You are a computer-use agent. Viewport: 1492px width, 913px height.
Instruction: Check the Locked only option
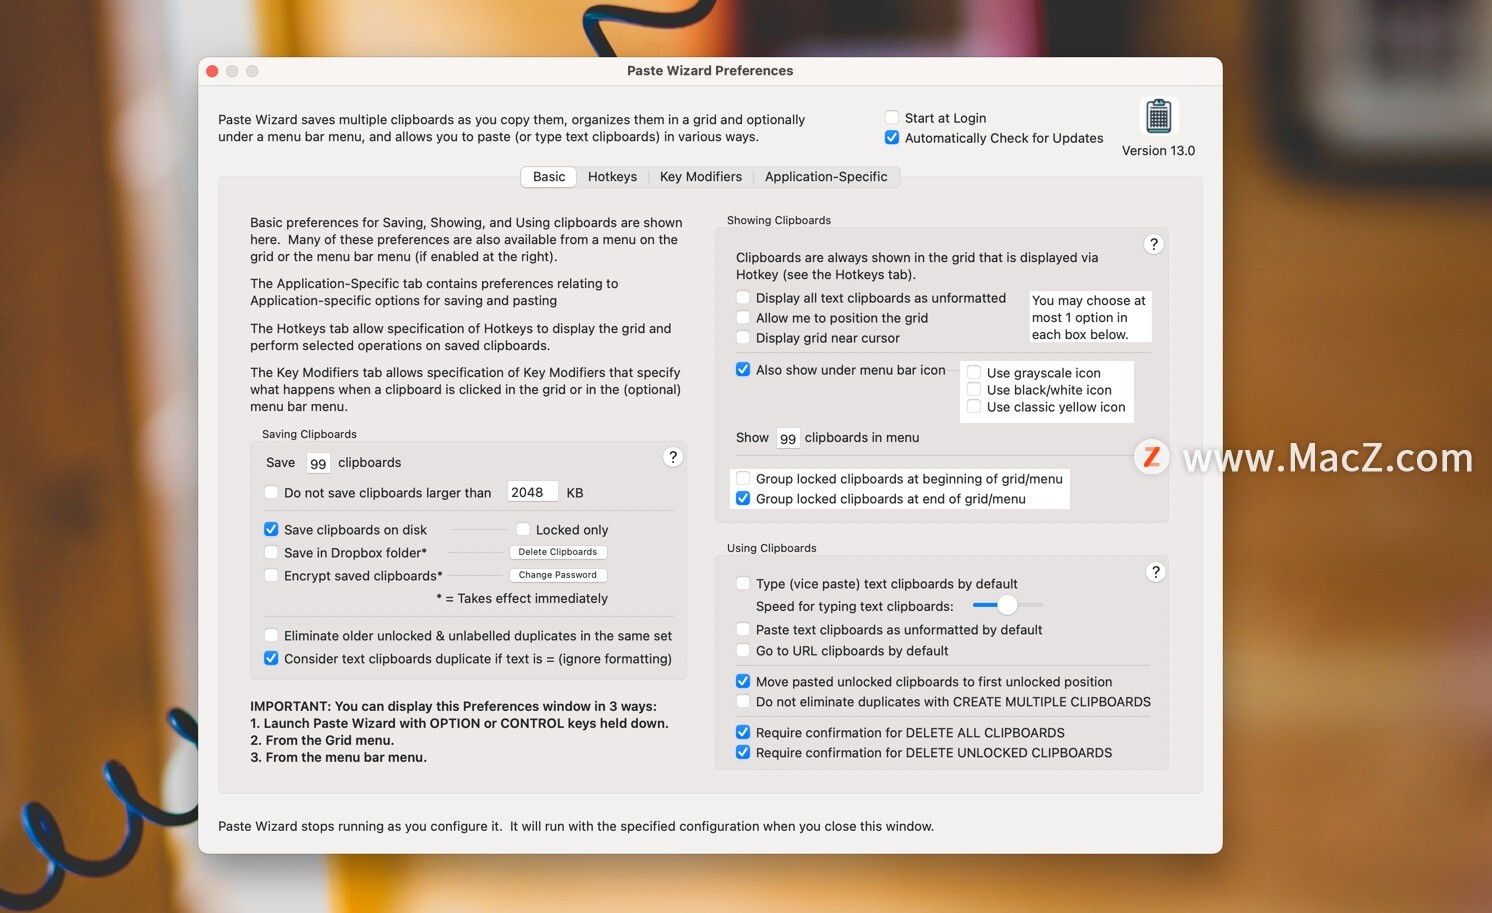pyautogui.click(x=523, y=529)
